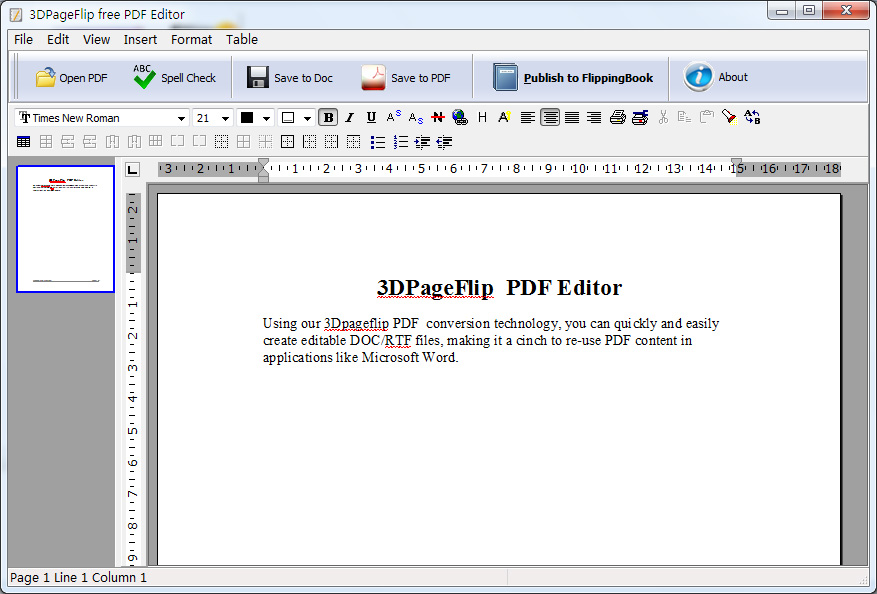Open the font size 21 dropdown
The image size is (877, 594).
pyautogui.click(x=225, y=119)
